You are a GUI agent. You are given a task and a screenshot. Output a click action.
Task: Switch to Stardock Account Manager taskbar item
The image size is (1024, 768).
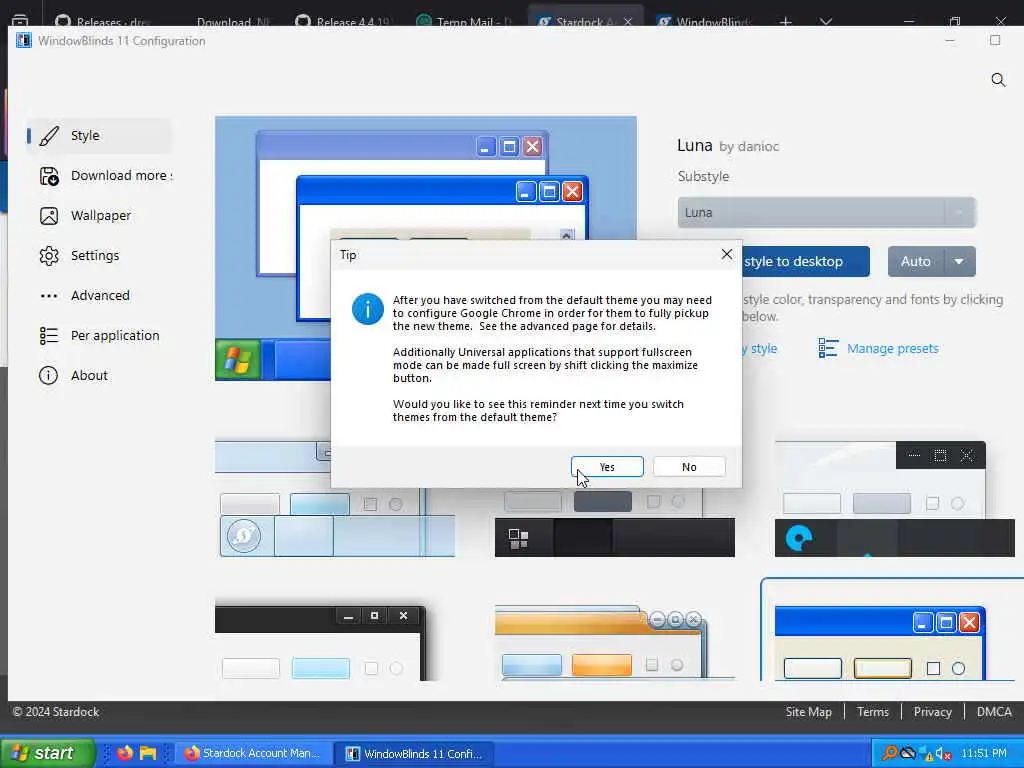[x=252, y=753]
